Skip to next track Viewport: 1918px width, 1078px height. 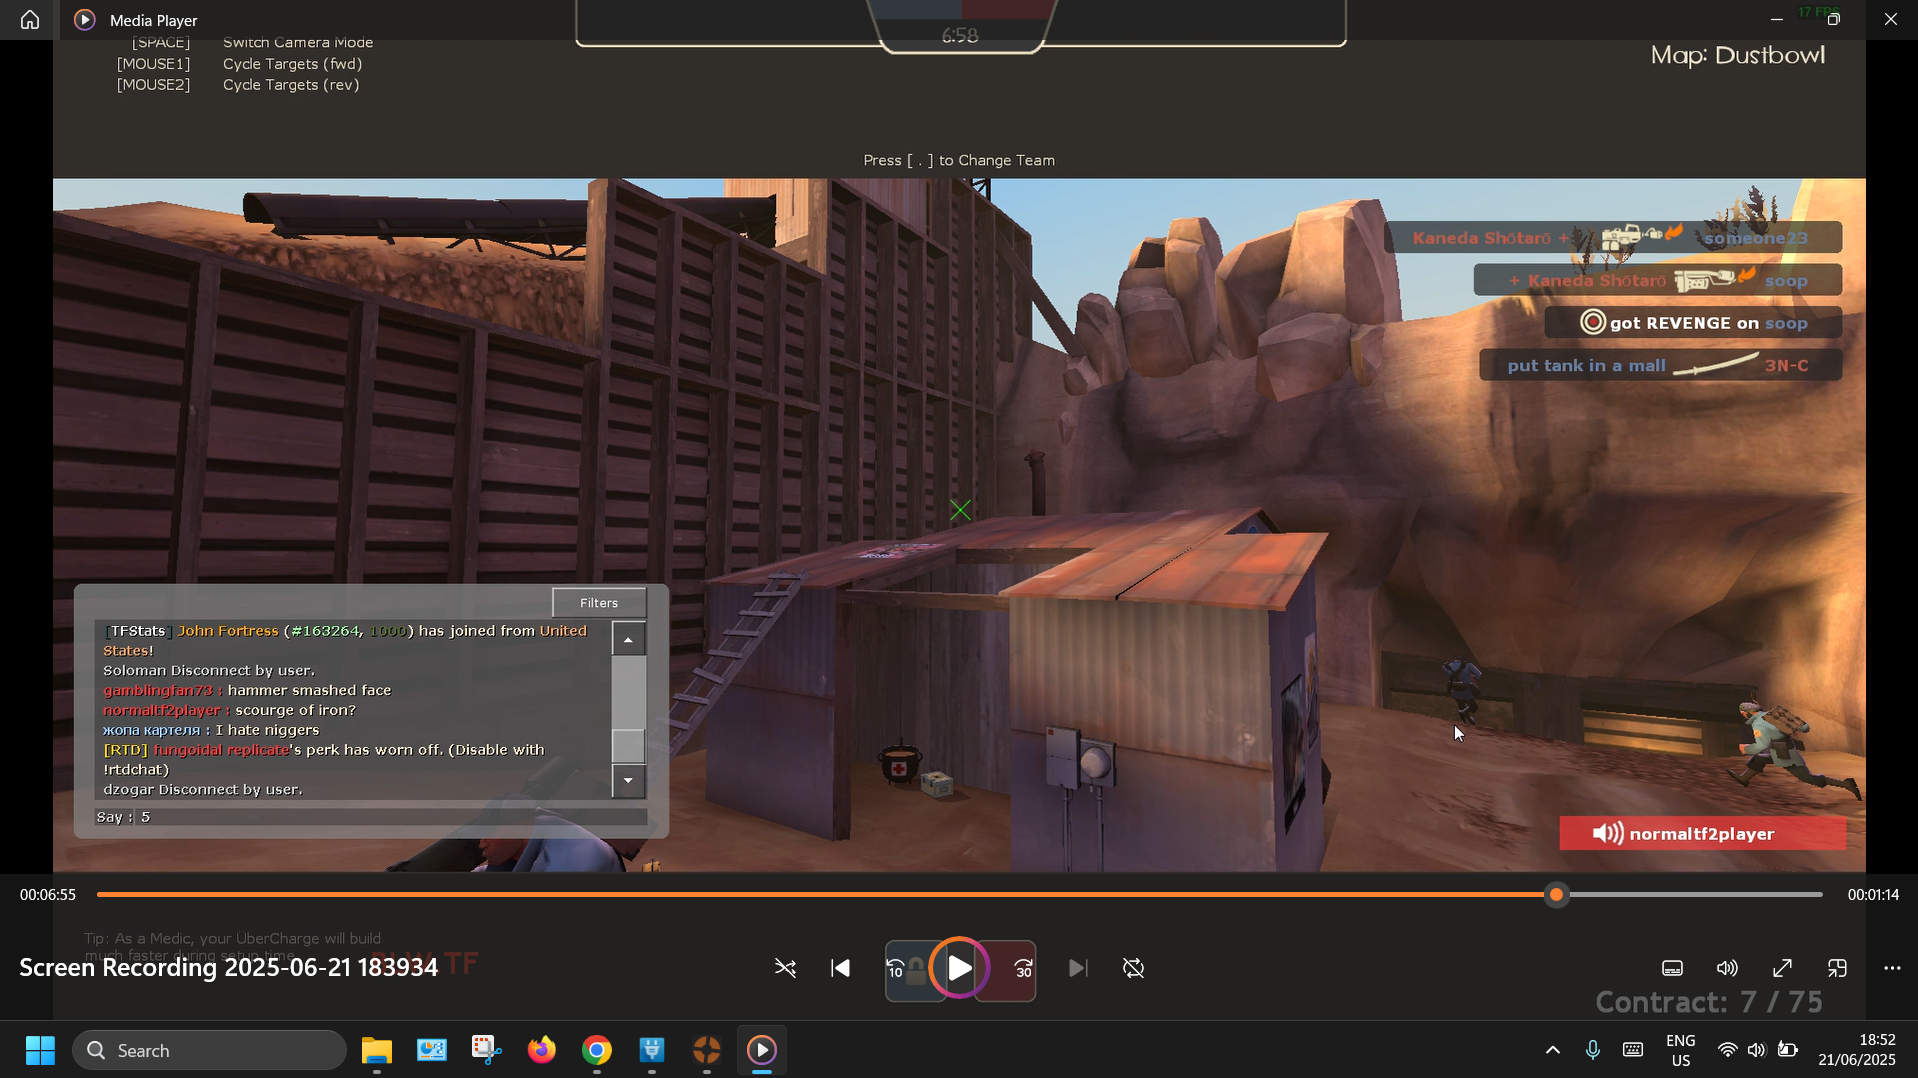coord(1078,968)
